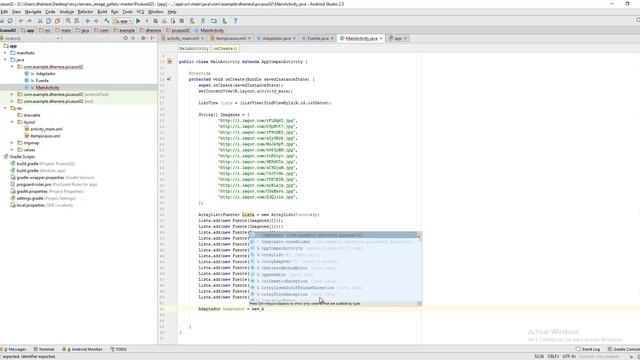Screen dimensions: 640x360
Task: Collapse the java folder
Action: 5,60
